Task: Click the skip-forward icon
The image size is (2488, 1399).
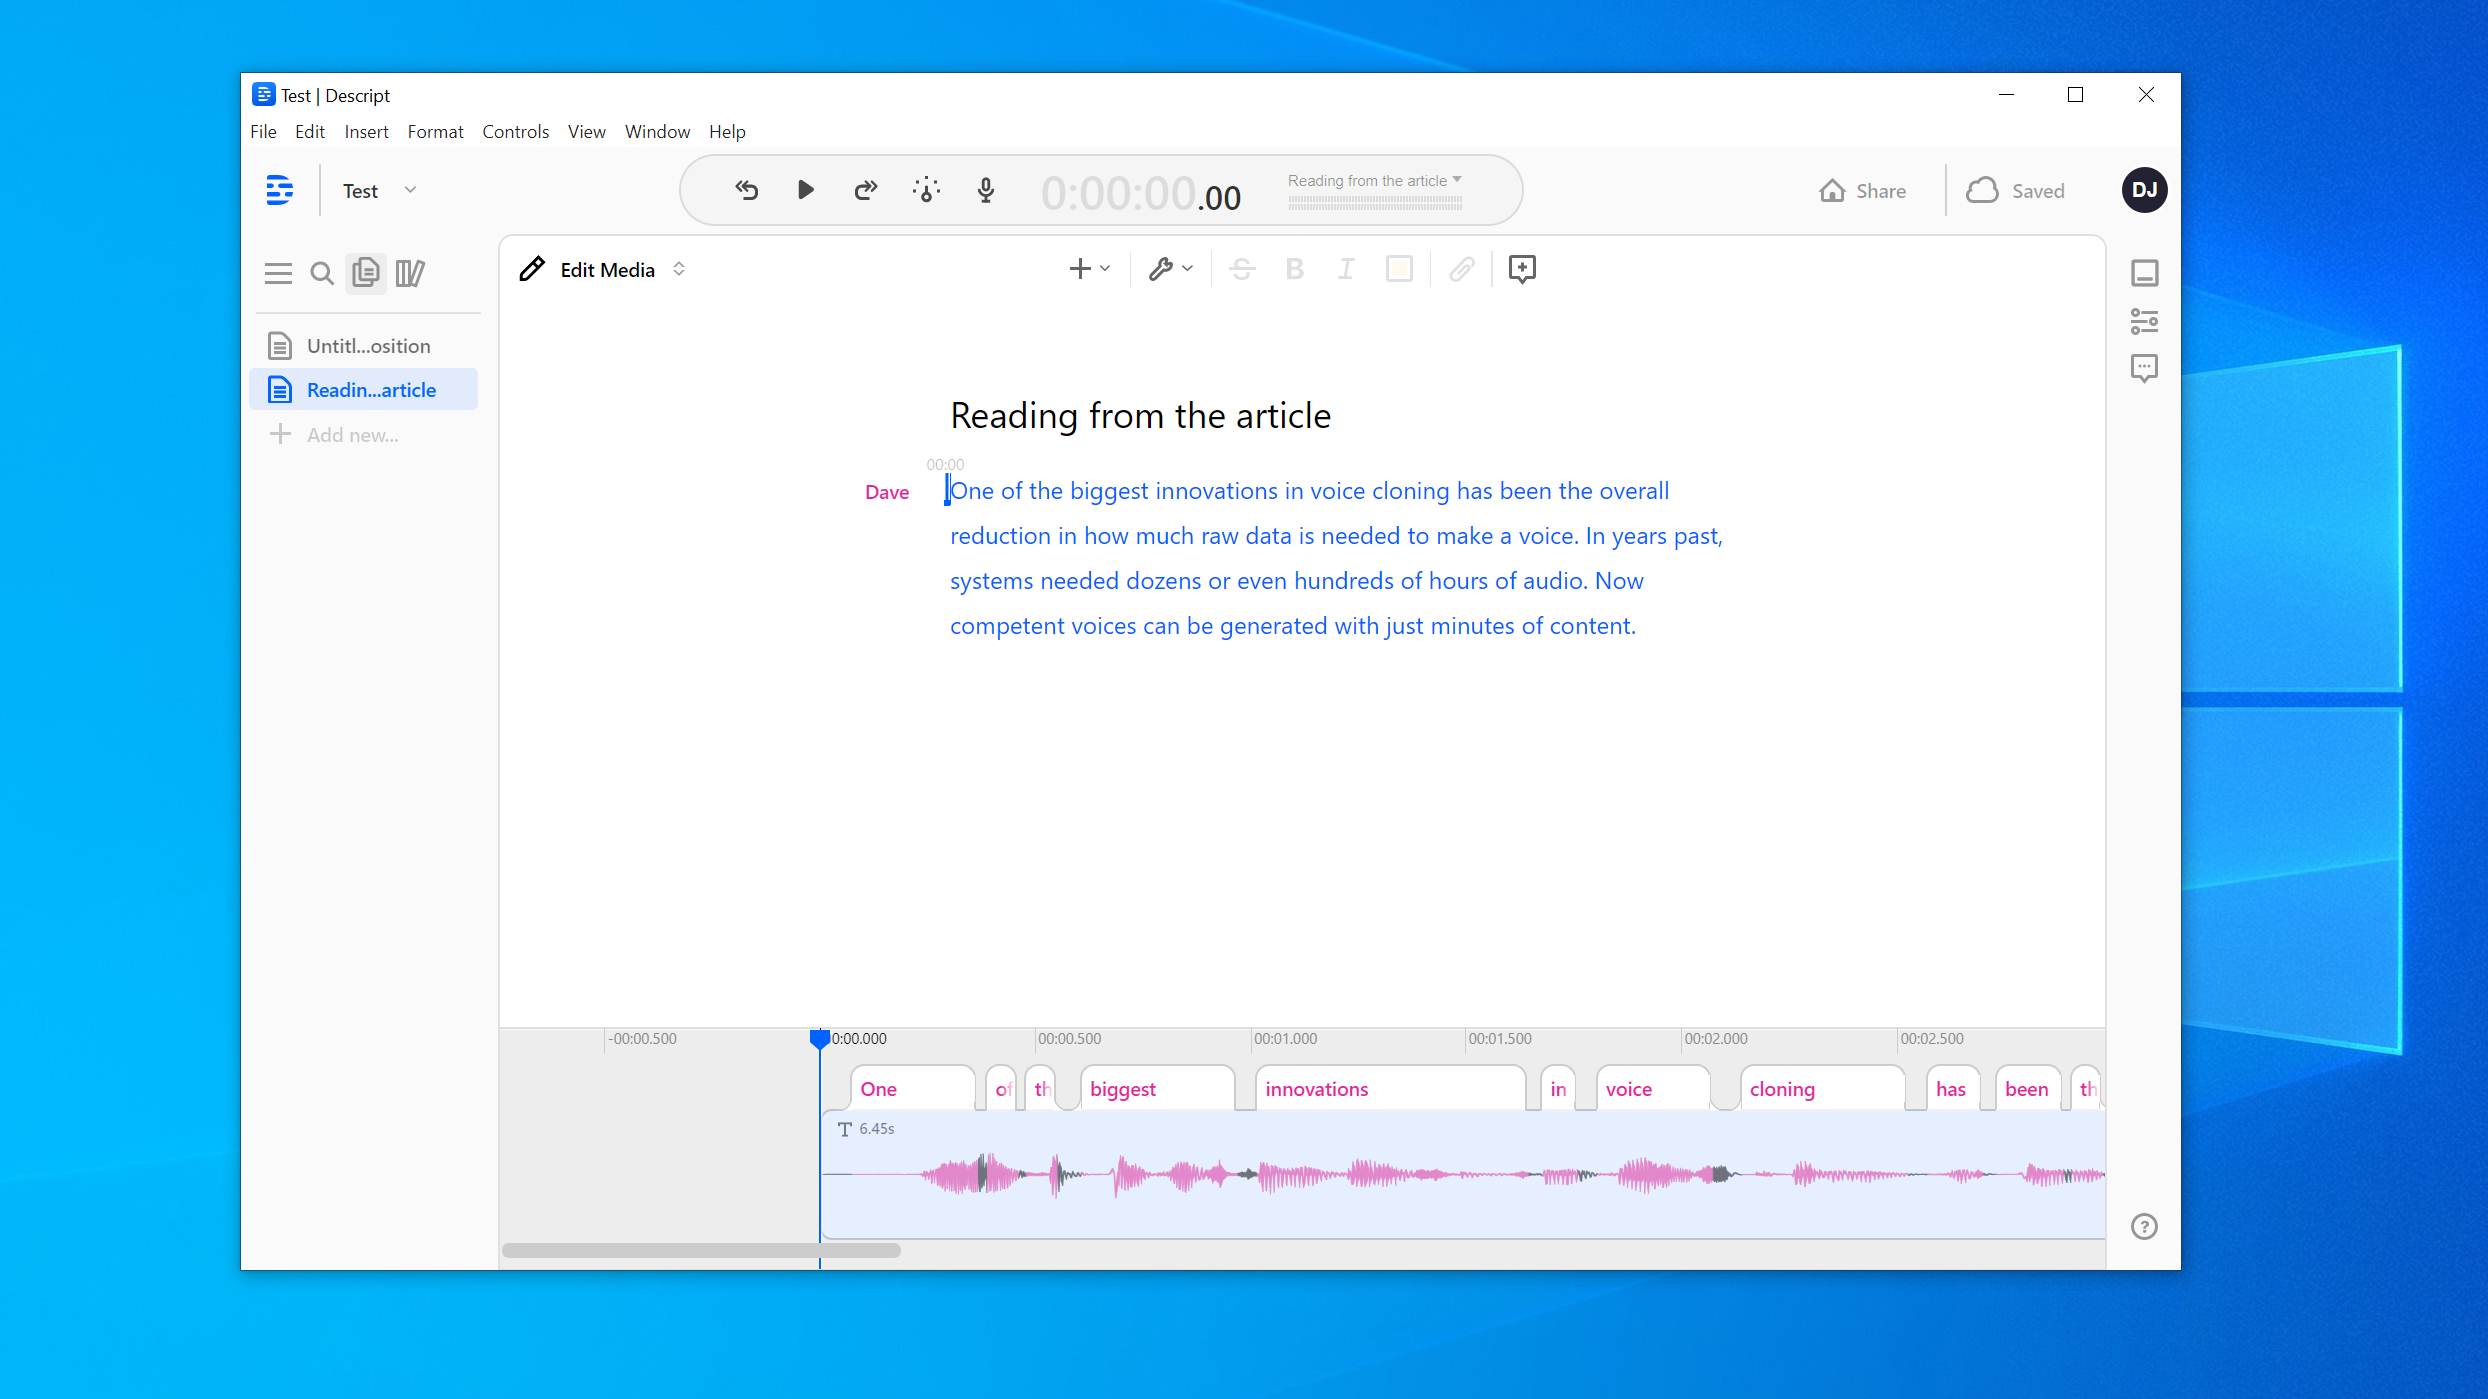Action: click(x=865, y=190)
